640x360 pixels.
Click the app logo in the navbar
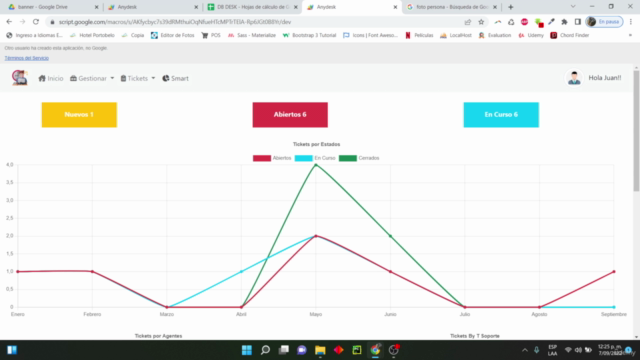(19, 78)
